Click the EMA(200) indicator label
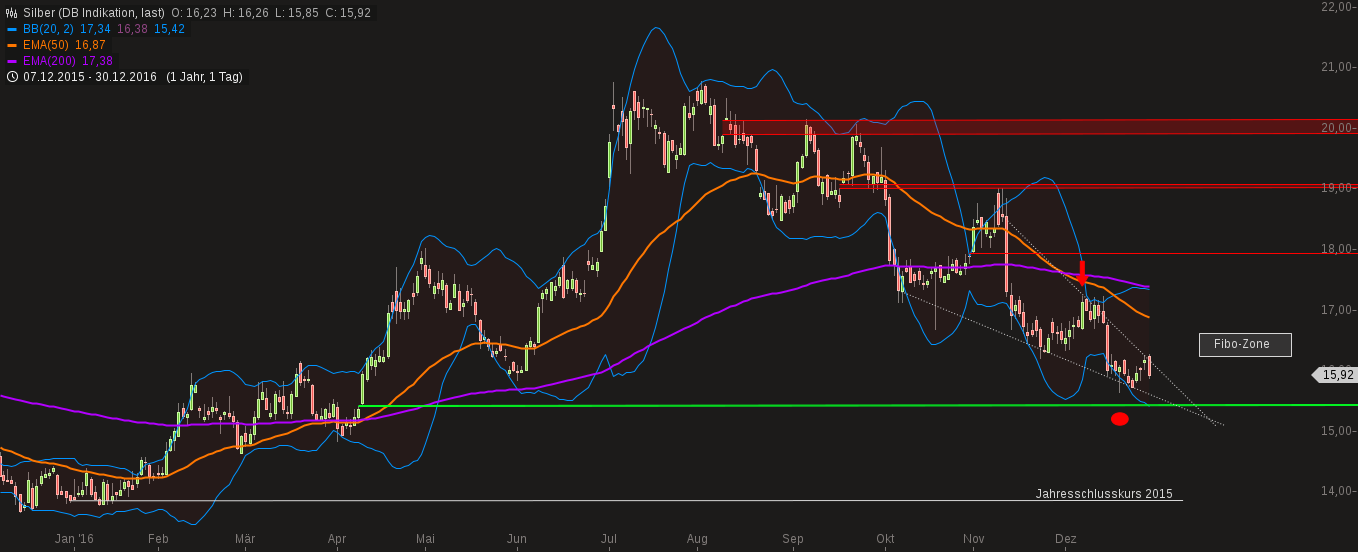 point(50,61)
